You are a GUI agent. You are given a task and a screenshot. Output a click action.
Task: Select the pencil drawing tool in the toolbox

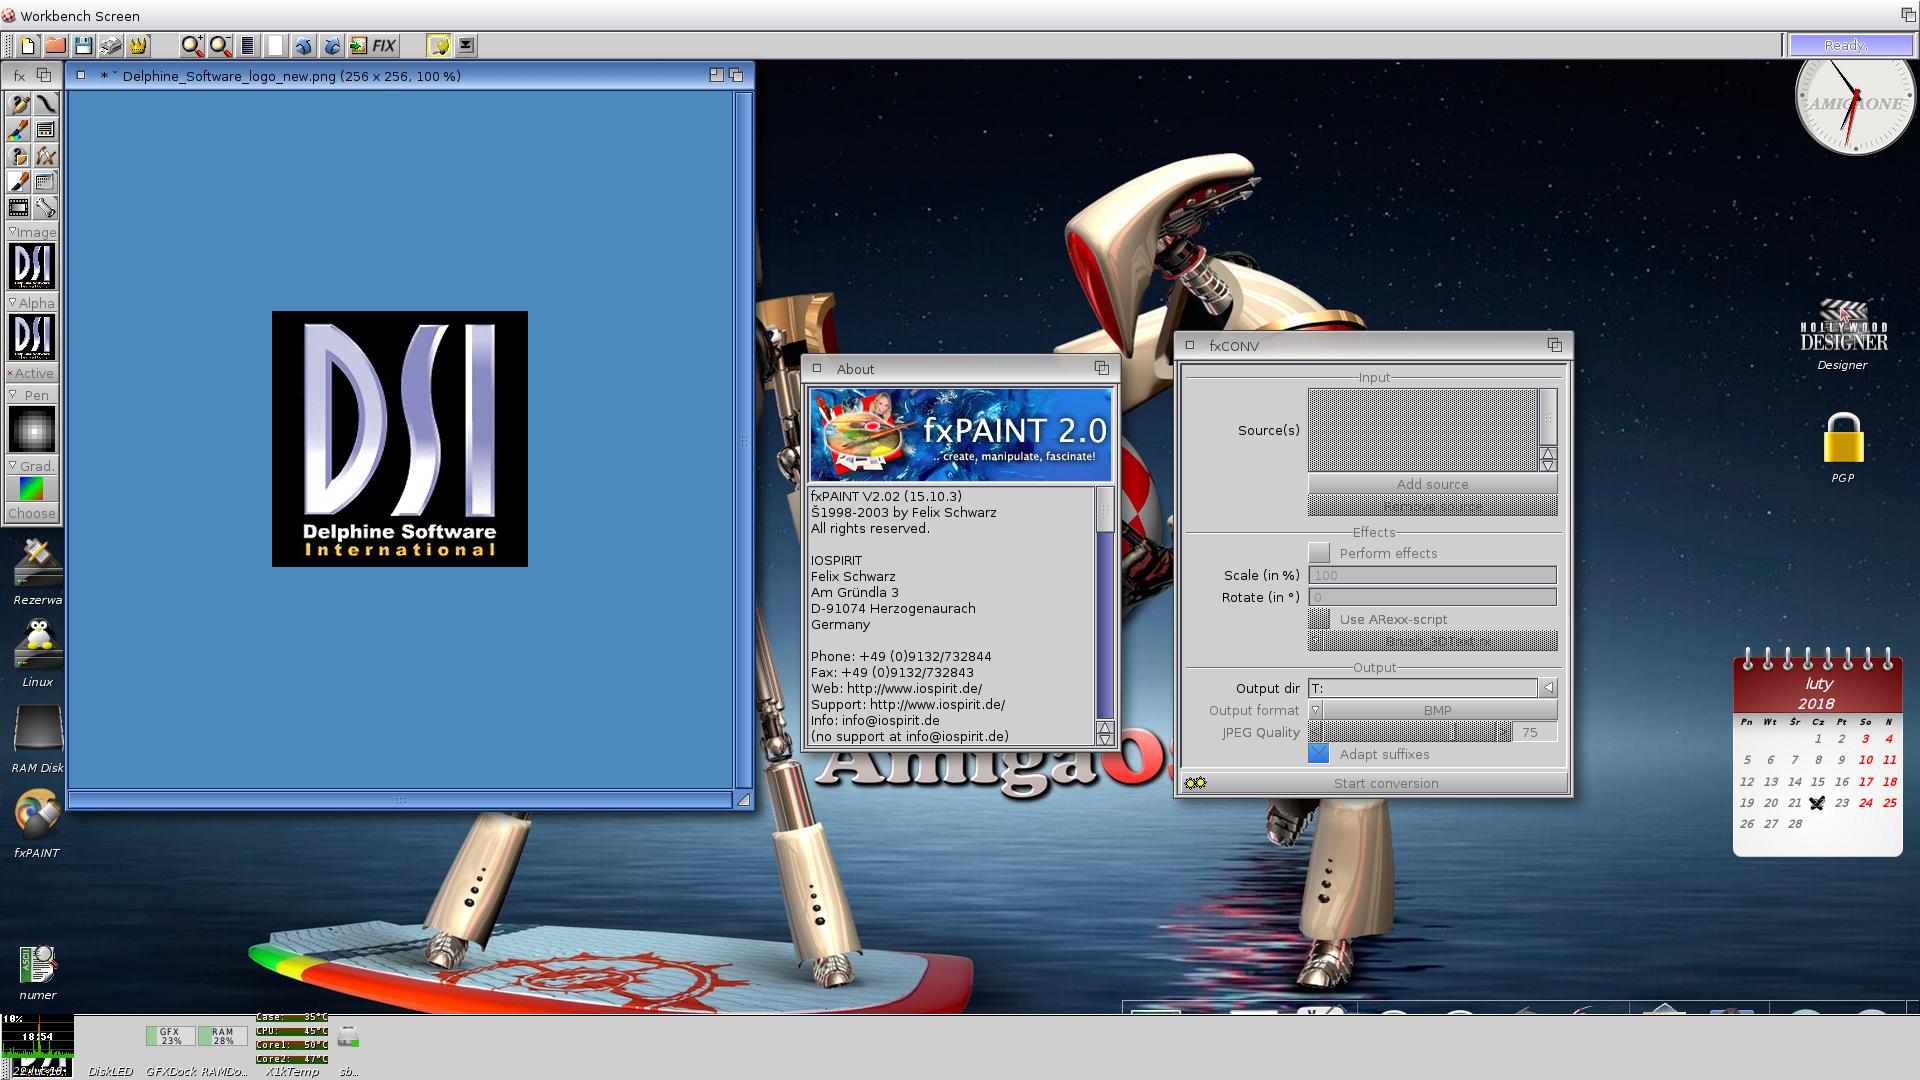19,104
